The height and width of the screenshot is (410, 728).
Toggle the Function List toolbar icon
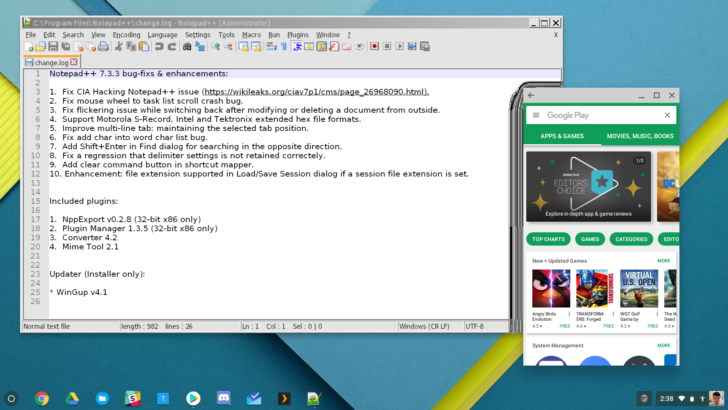(x=334, y=46)
